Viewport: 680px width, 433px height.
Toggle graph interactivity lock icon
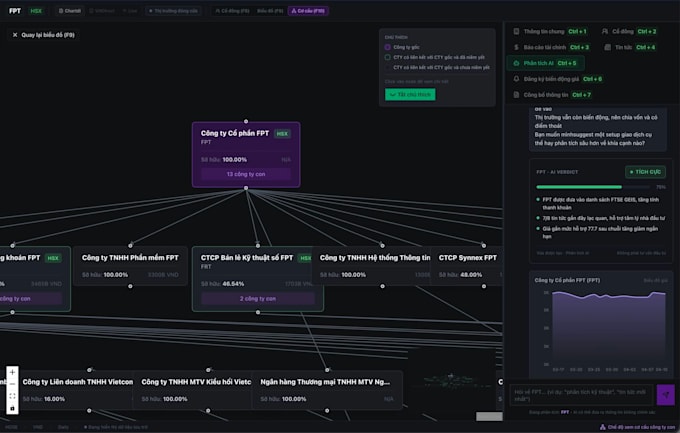click(12, 408)
